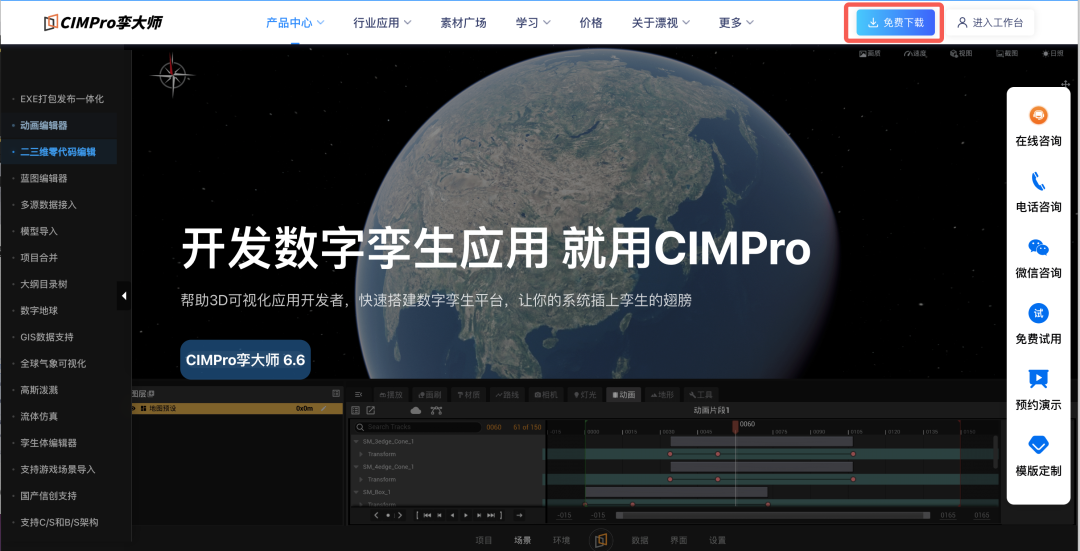This screenshot has height=551, width=1080.
Task: Choose 国产信创支持 in the sidebar
Action: tap(48, 496)
